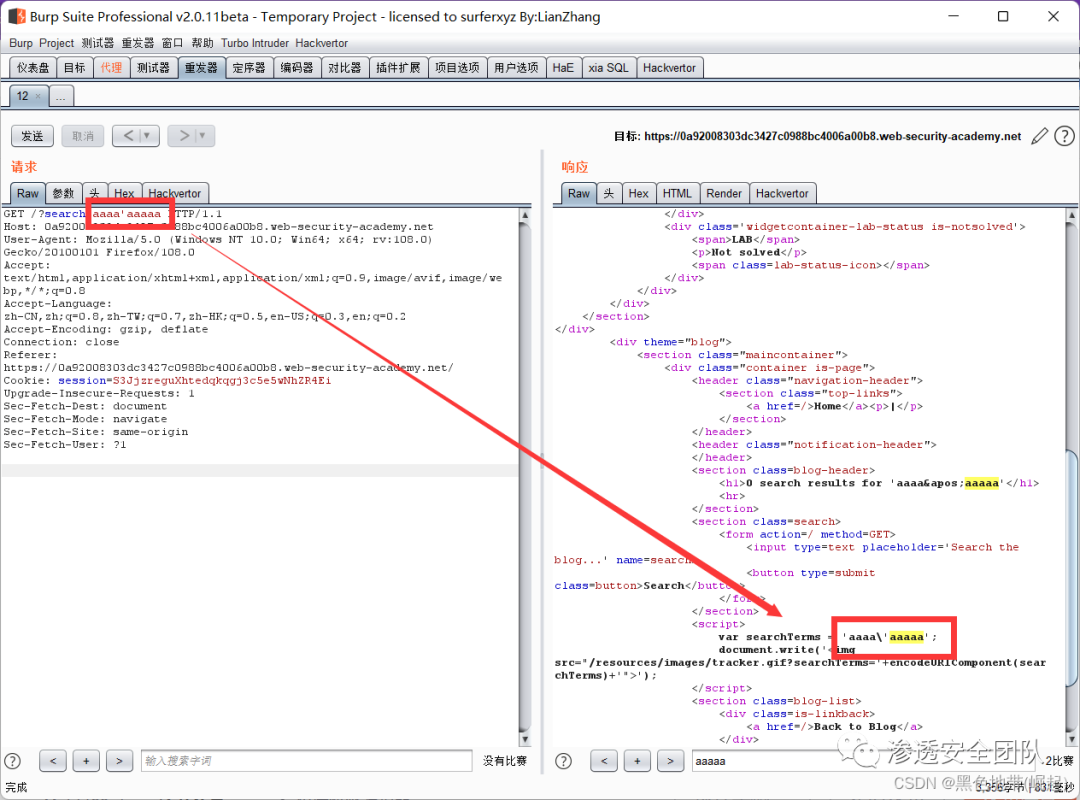Image resolution: width=1080 pixels, height=800 pixels.
Task: Open the 测试器 menu in menu bar
Action: click(x=98, y=43)
